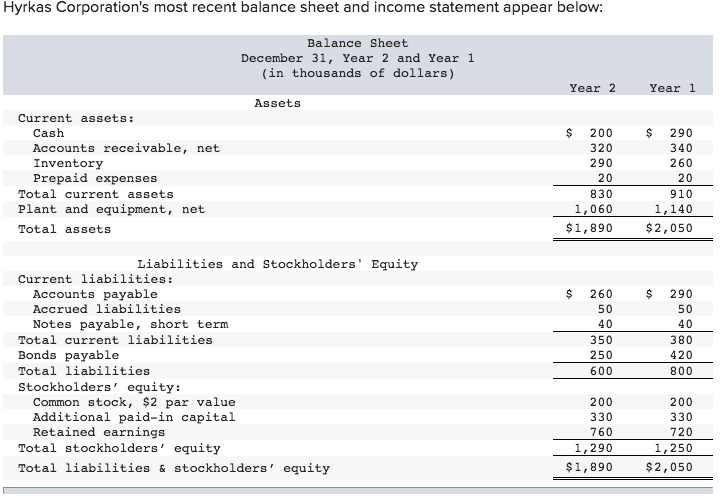This screenshot has height=497, width=725.
Task: Select the 'Year 2' column header
Action: (x=592, y=88)
